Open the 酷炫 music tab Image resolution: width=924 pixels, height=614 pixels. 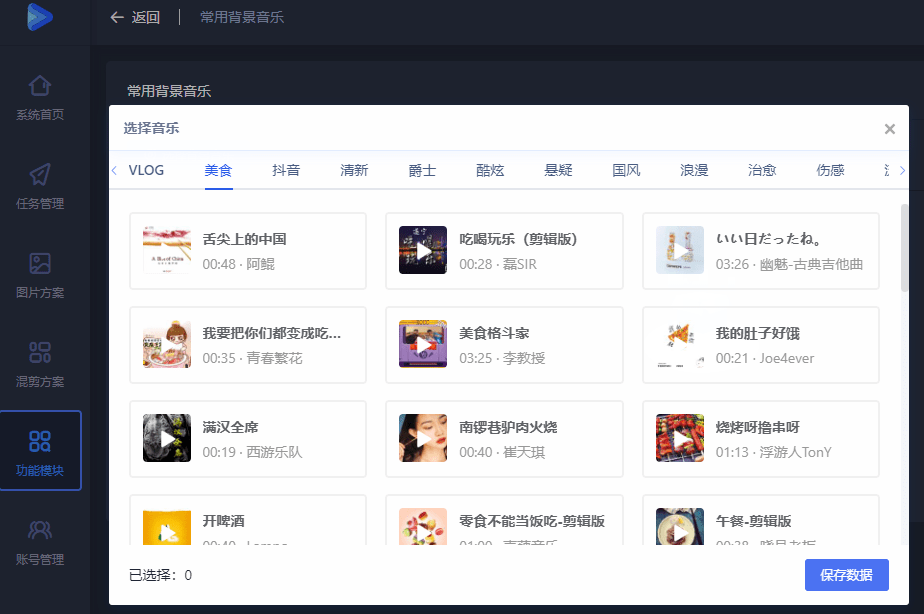click(490, 170)
